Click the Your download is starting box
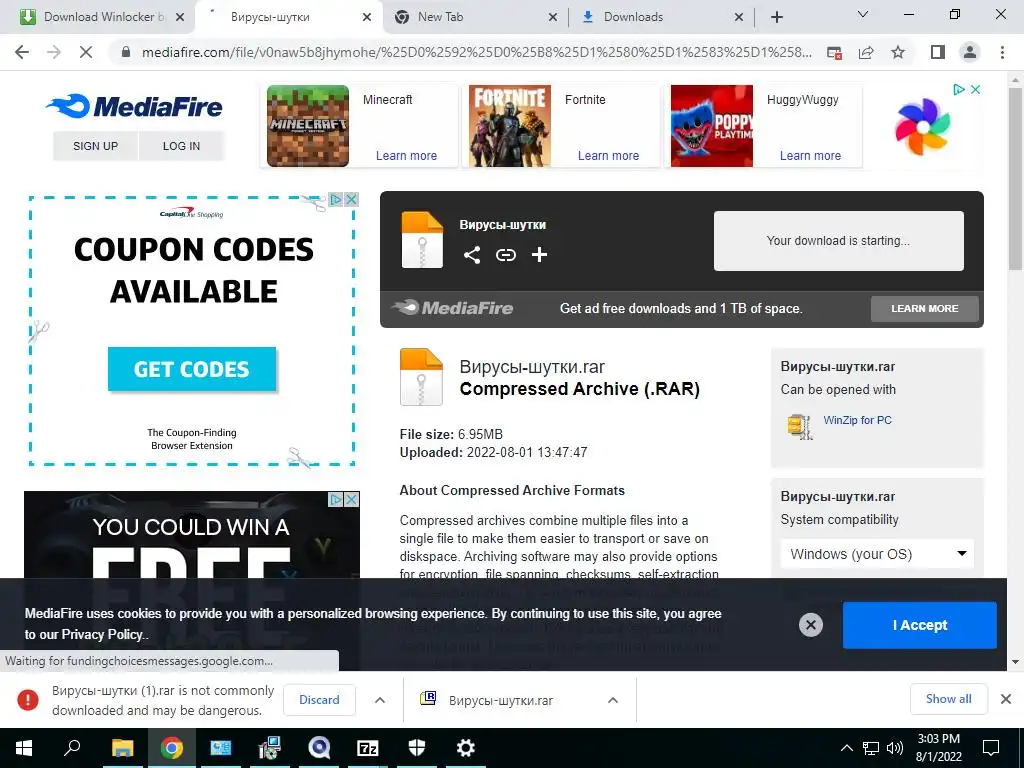 coord(839,240)
